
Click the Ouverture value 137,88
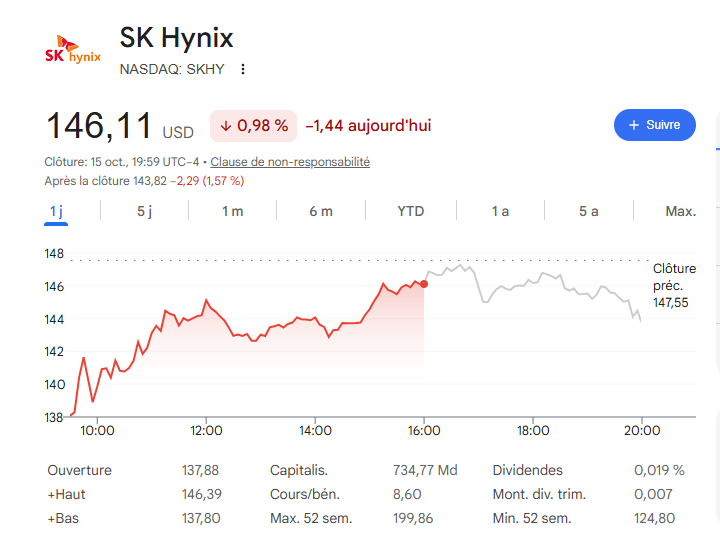pos(200,470)
